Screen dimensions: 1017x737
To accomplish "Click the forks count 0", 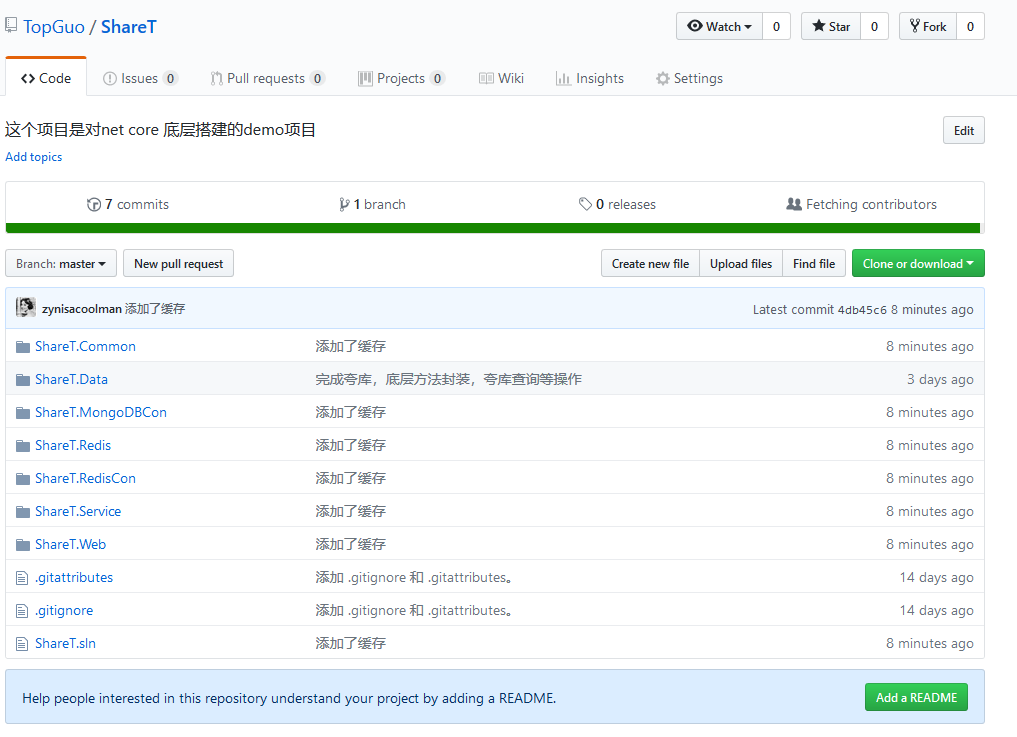I will click(970, 27).
